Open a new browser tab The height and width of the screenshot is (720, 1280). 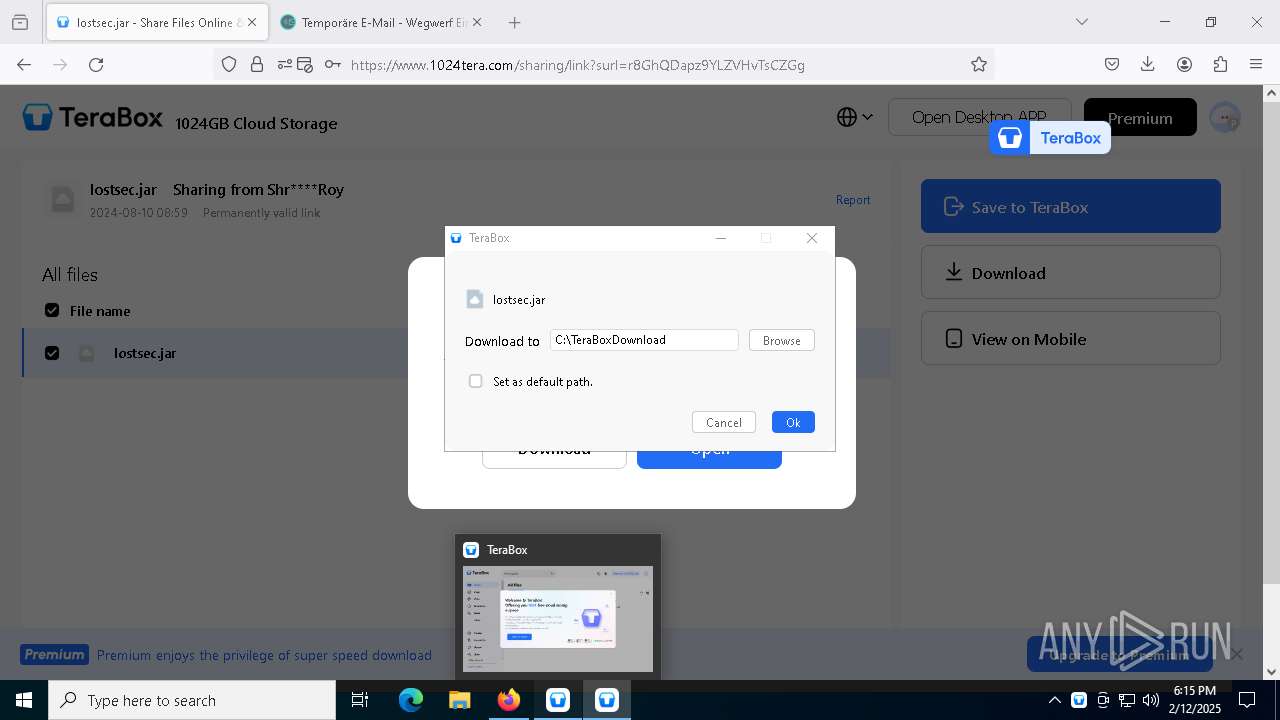pyautogui.click(x=514, y=22)
